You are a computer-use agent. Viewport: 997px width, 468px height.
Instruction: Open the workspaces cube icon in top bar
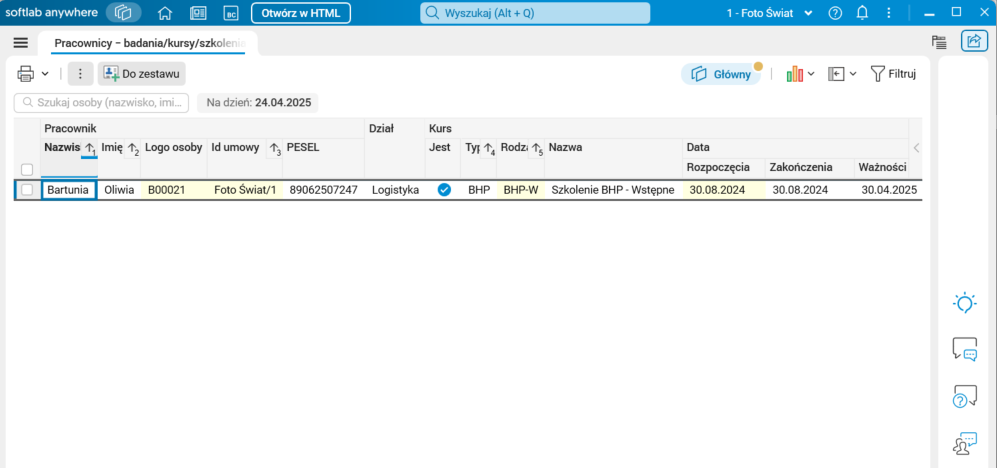click(123, 12)
